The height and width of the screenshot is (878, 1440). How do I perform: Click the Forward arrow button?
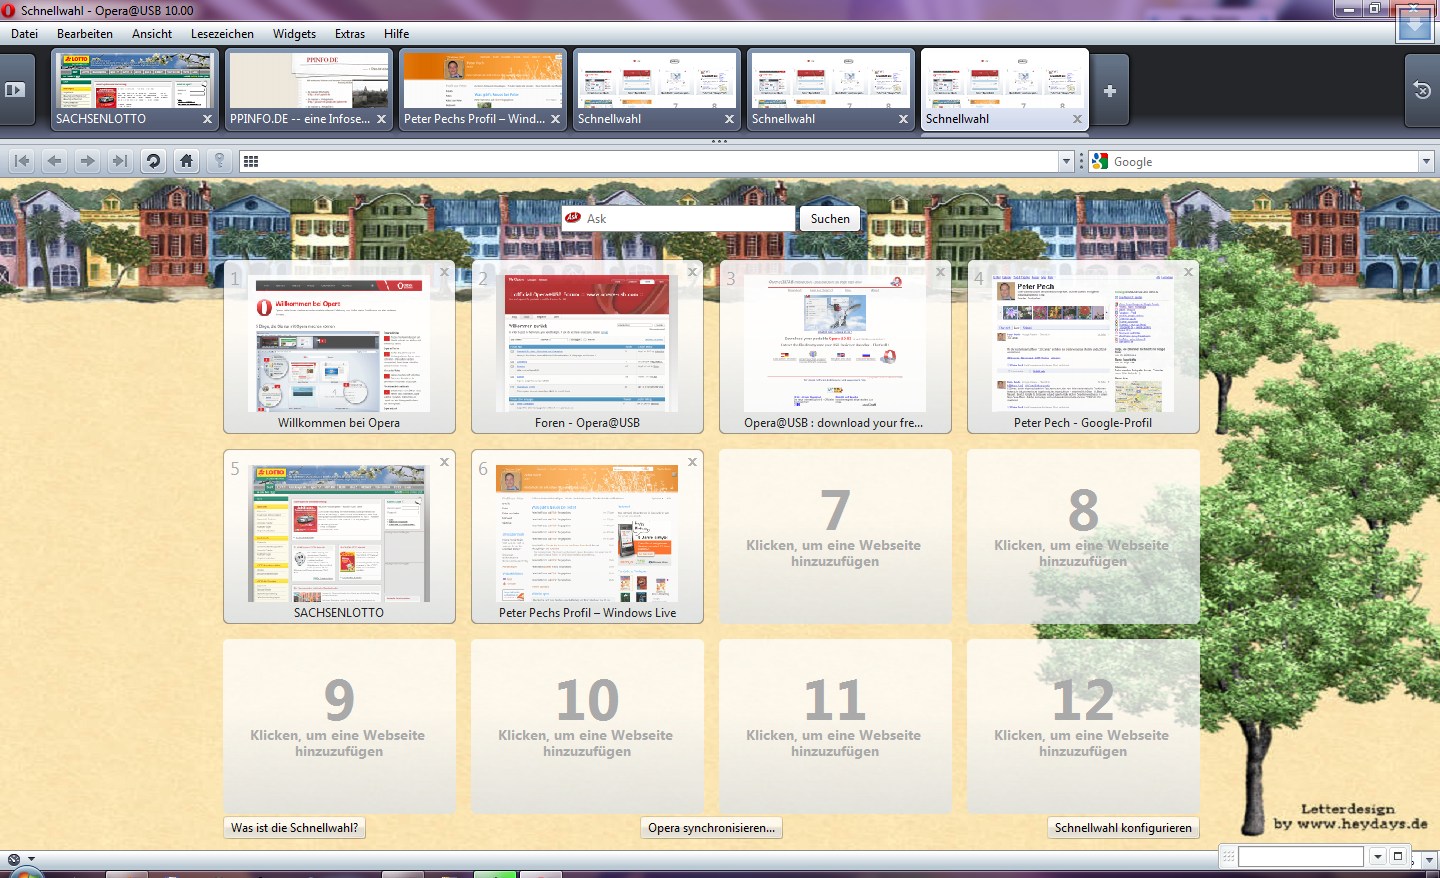coord(88,161)
